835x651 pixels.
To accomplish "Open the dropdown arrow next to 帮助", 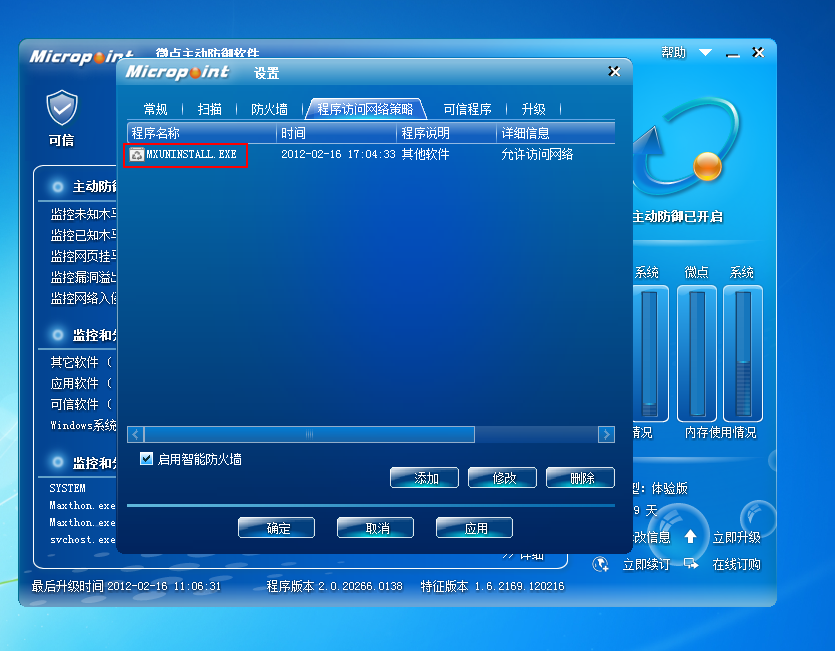I will click(x=706, y=52).
